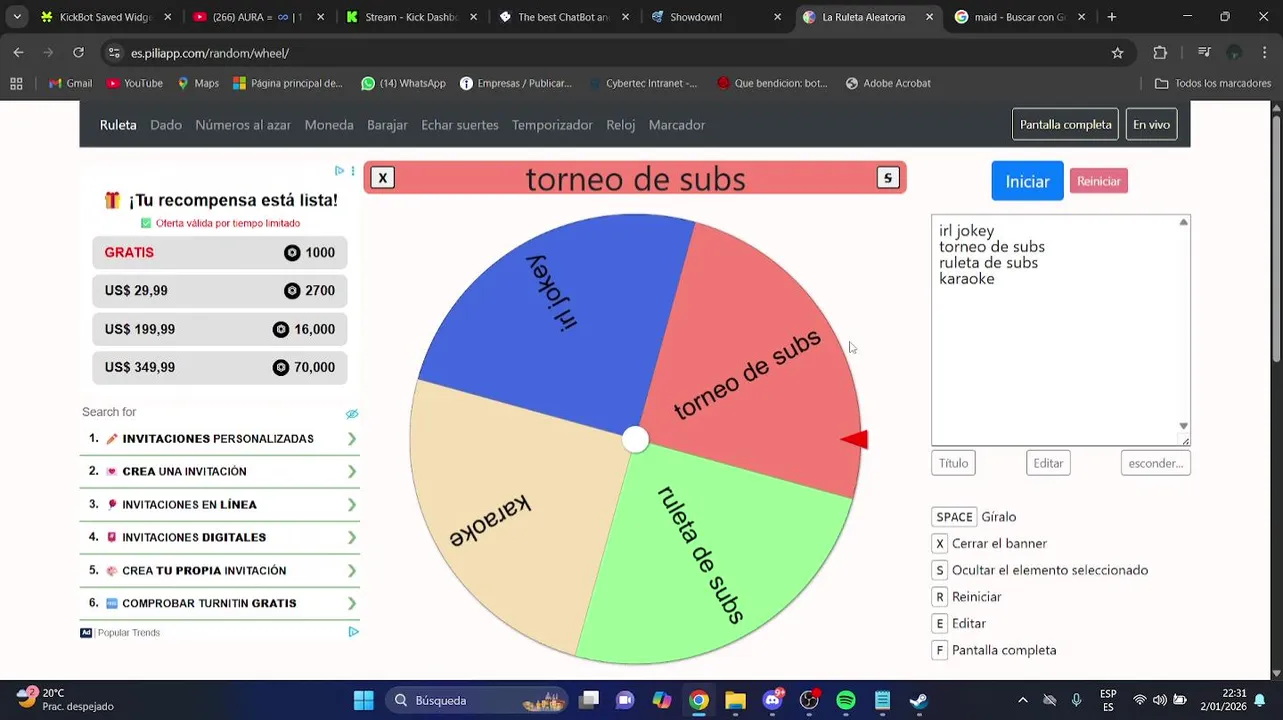This screenshot has height=720, width=1283.
Task: Select the GRATIS 1000 coins offer
Action: click(x=220, y=253)
